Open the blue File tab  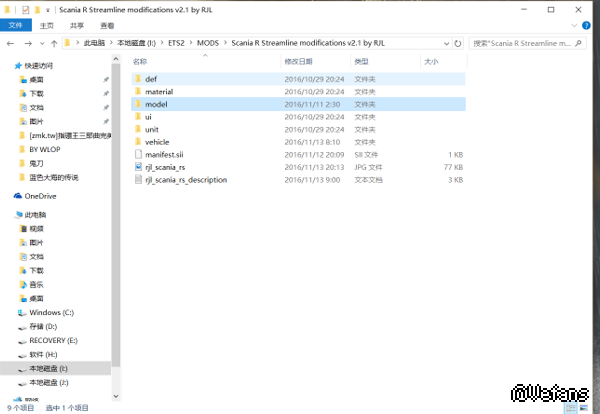click(x=16, y=25)
